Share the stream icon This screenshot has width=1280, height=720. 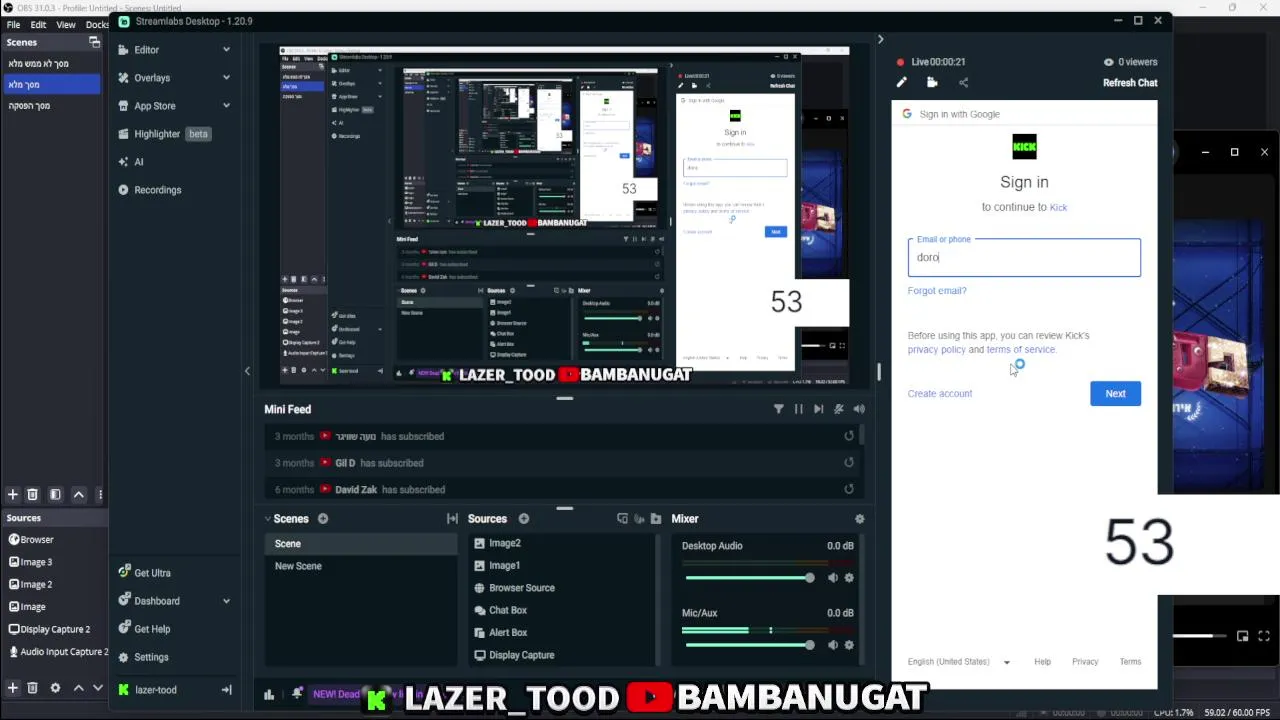click(x=963, y=83)
